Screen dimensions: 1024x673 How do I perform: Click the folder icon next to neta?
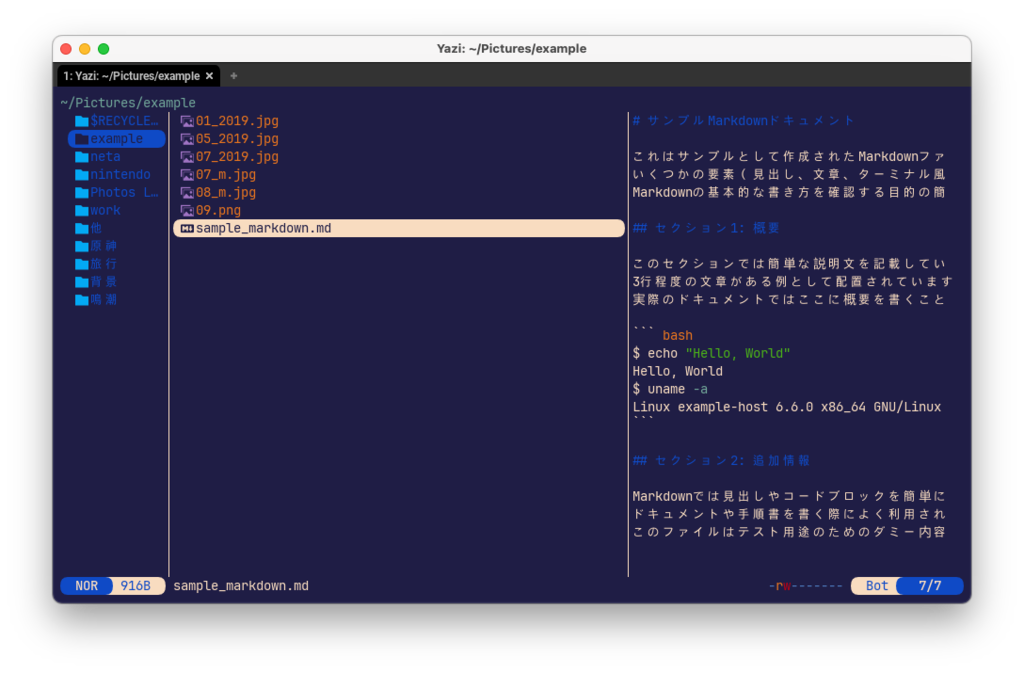coord(82,157)
